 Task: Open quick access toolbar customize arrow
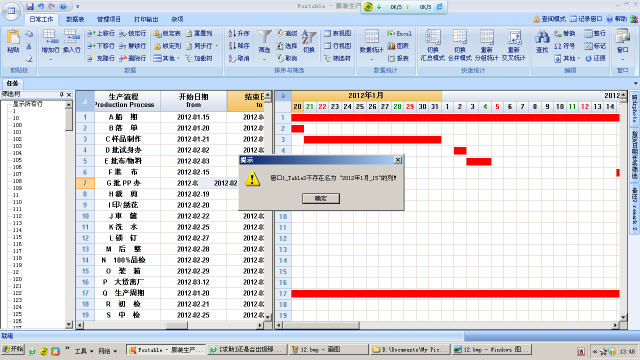coord(78,7)
